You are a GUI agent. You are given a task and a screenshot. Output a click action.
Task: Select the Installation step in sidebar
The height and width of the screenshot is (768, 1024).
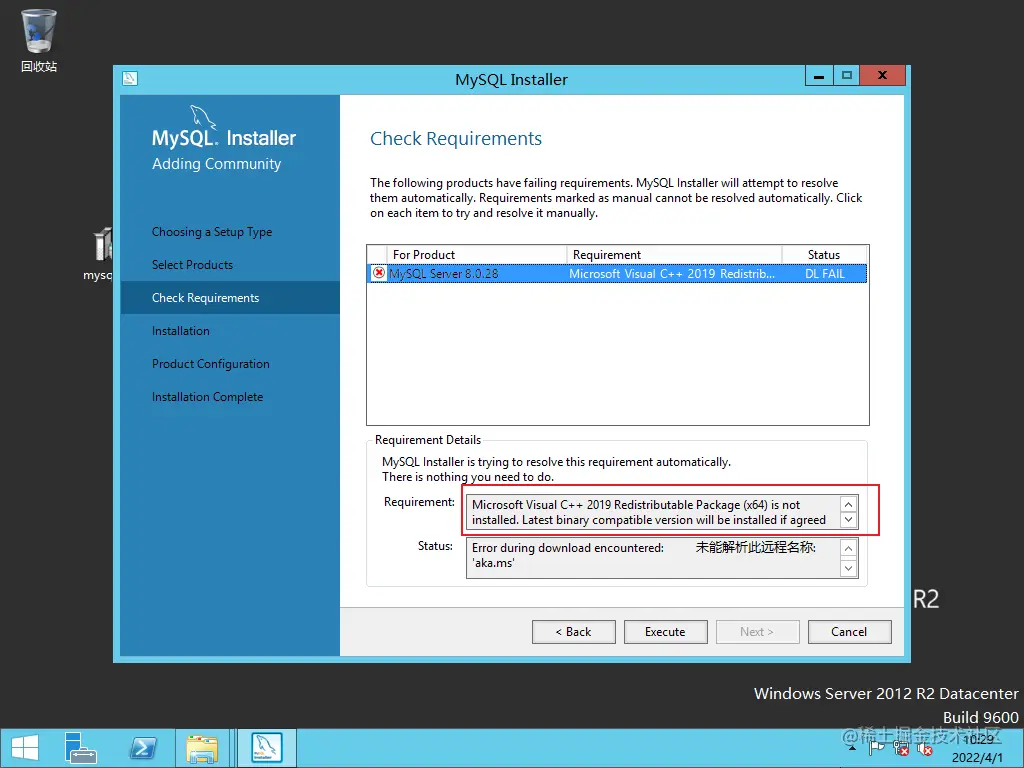tap(180, 330)
